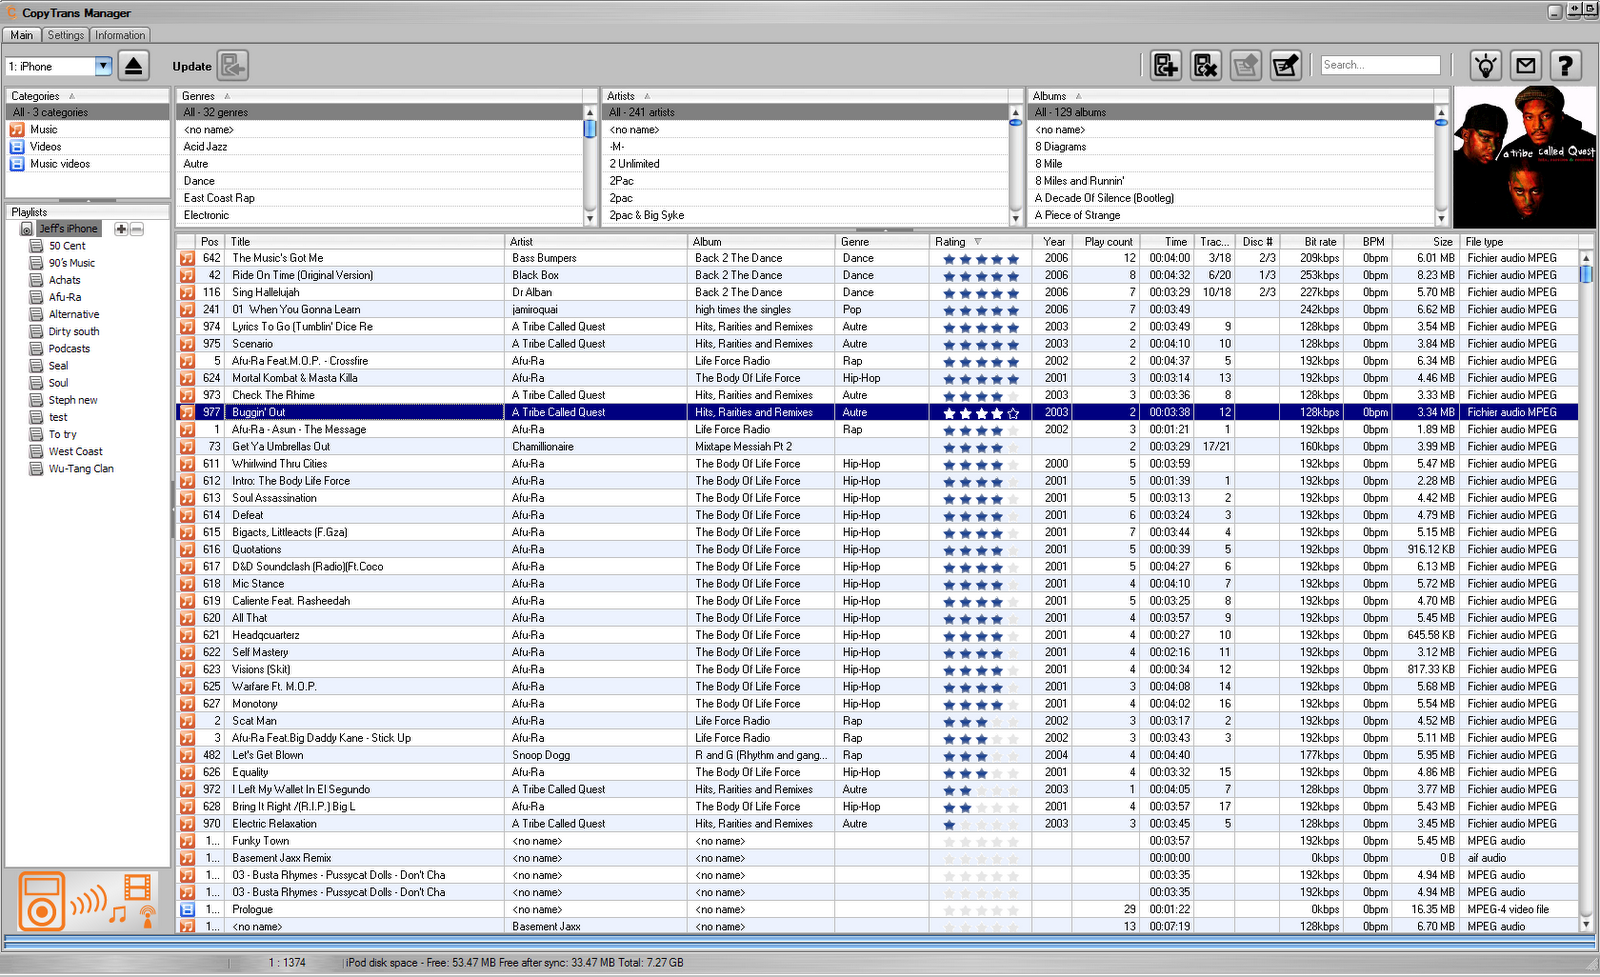Select the track Let's Get Blown
1600x977 pixels.
pyautogui.click(x=268, y=756)
